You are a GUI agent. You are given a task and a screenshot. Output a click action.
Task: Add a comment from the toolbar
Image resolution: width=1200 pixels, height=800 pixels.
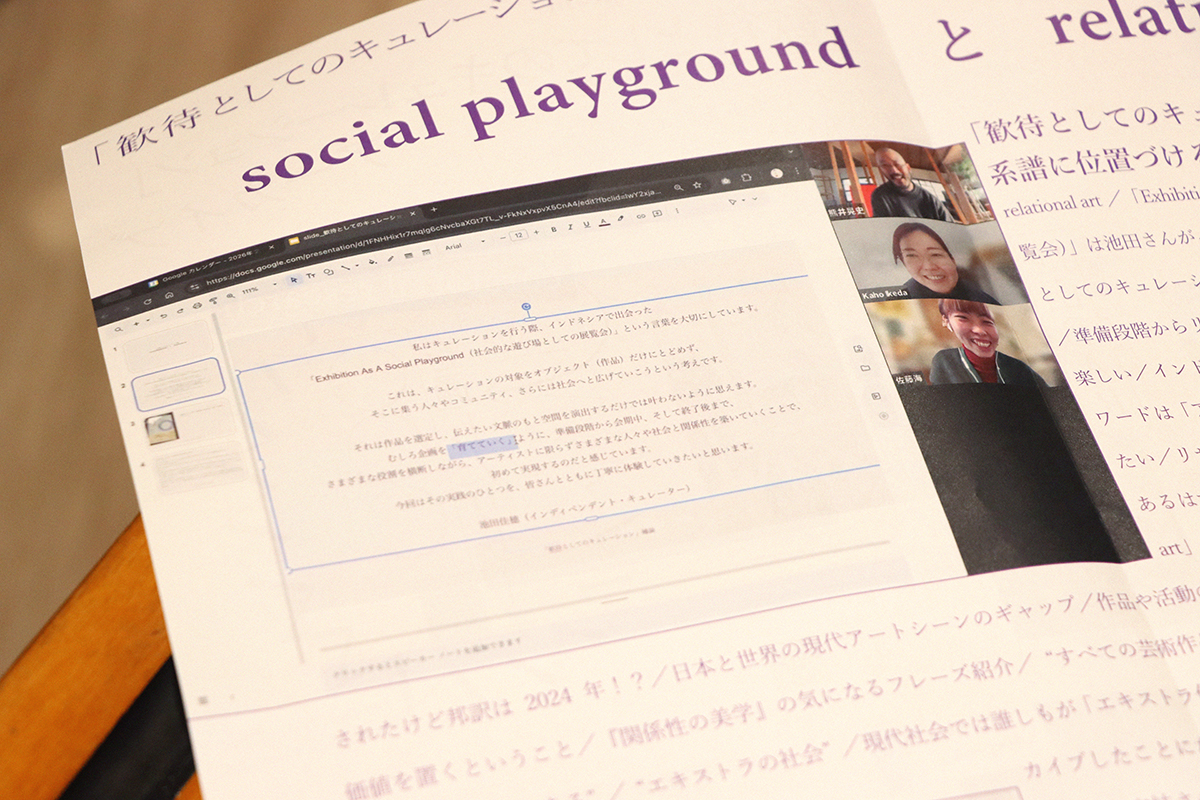657,213
